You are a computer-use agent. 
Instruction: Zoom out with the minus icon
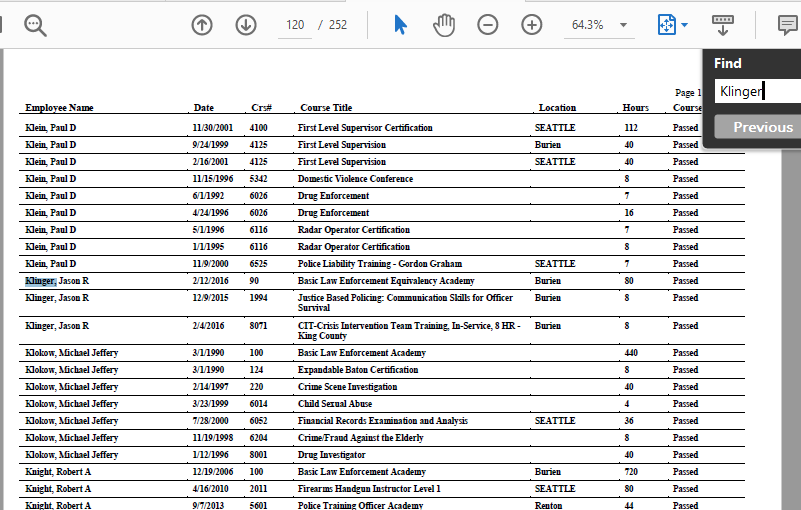(x=487, y=25)
